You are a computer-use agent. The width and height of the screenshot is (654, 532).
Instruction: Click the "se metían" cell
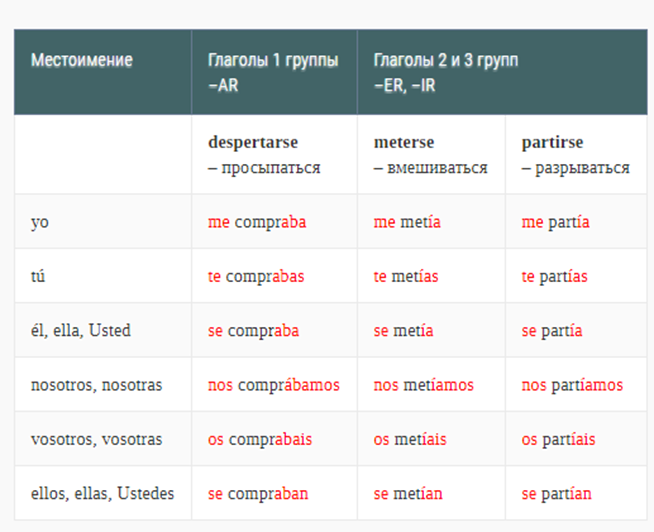coord(431,493)
